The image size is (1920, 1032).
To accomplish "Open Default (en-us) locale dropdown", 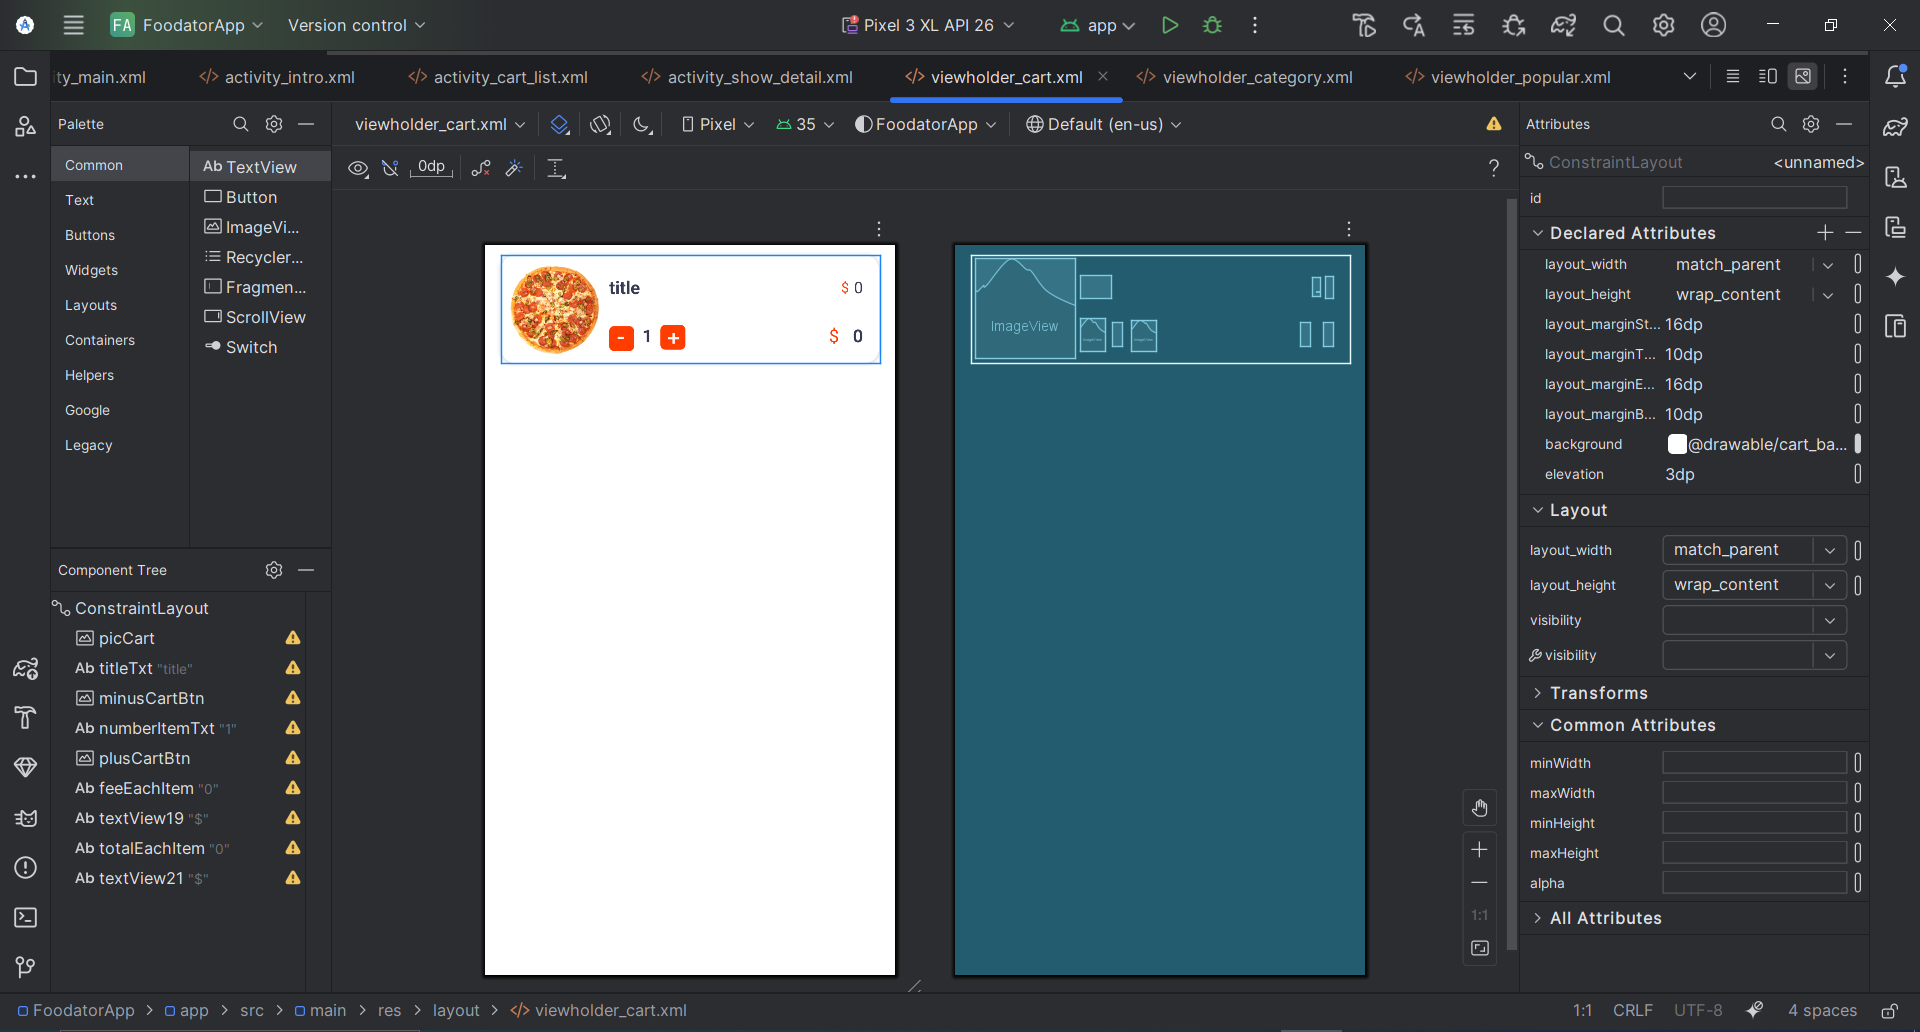I will 1104,124.
